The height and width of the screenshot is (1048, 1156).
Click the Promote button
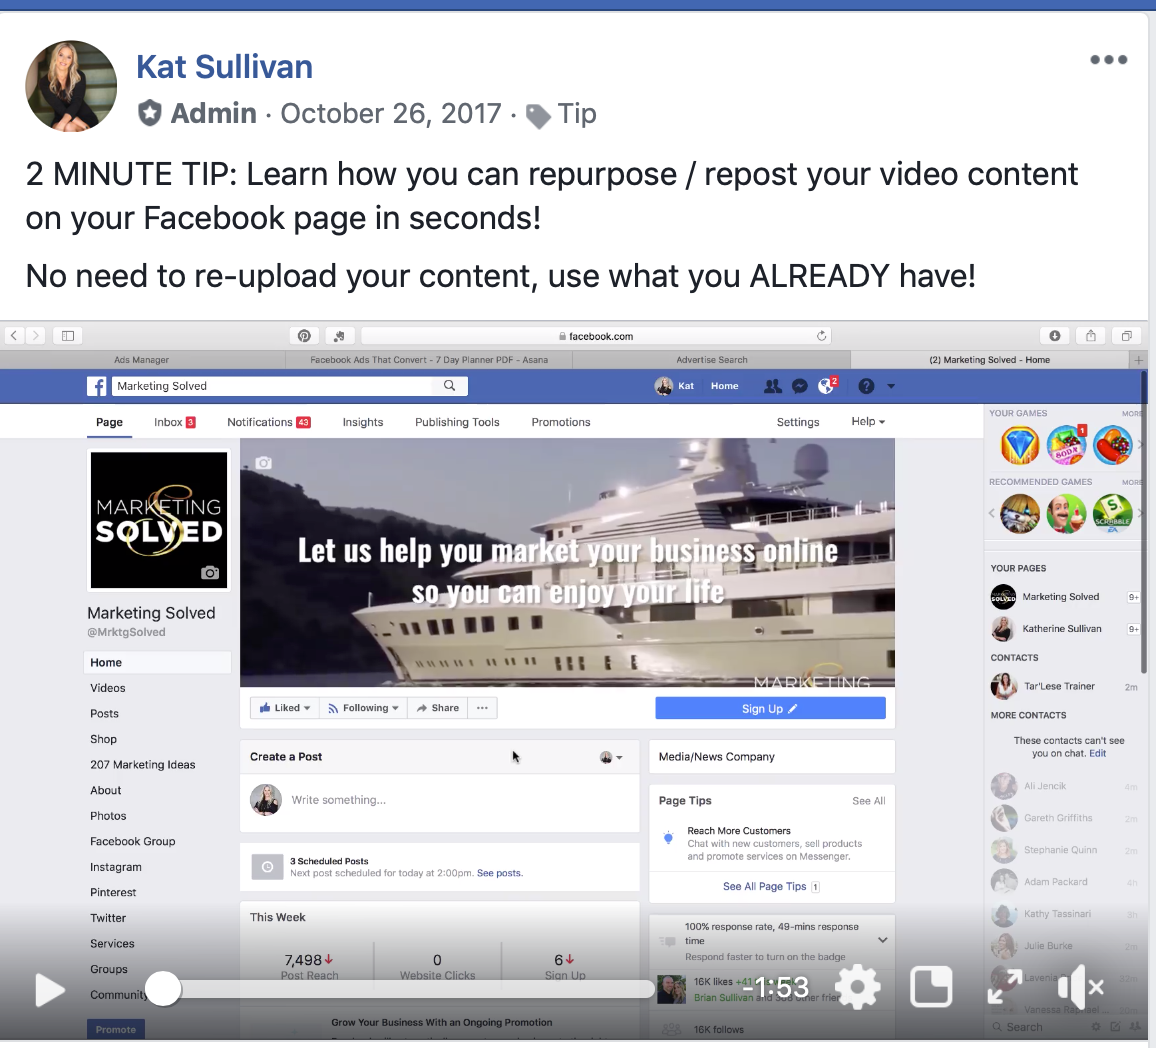click(116, 1030)
